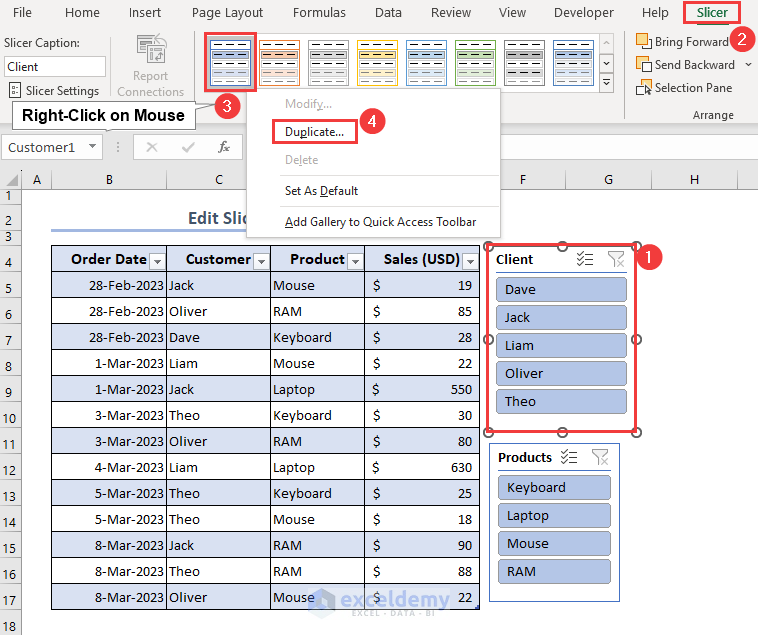Filter by RAM in Products slicer
758x635 pixels.
(554, 572)
